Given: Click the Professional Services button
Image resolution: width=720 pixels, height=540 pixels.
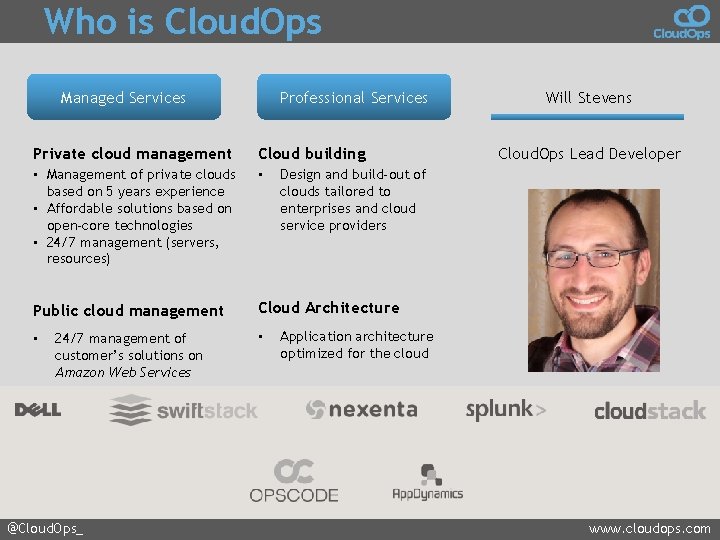Looking at the screenshot, I should click(354, 97).
